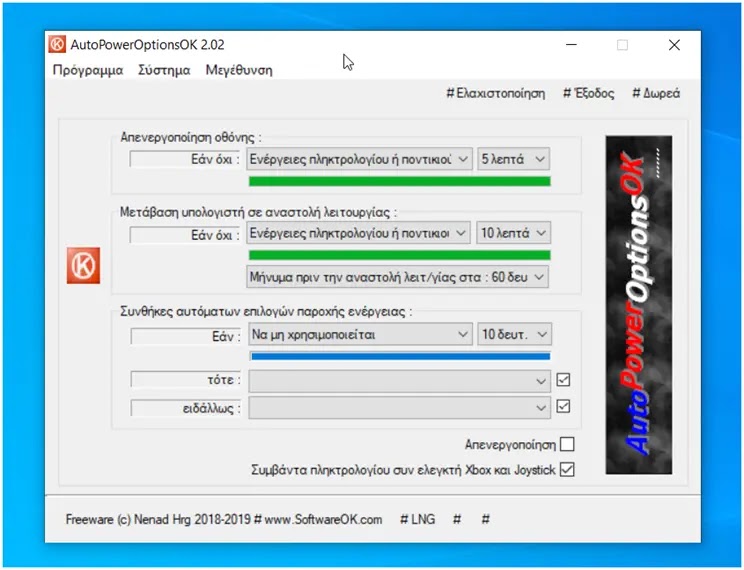Click the # Ελαχιστοποίηση button

pos(495,93)
